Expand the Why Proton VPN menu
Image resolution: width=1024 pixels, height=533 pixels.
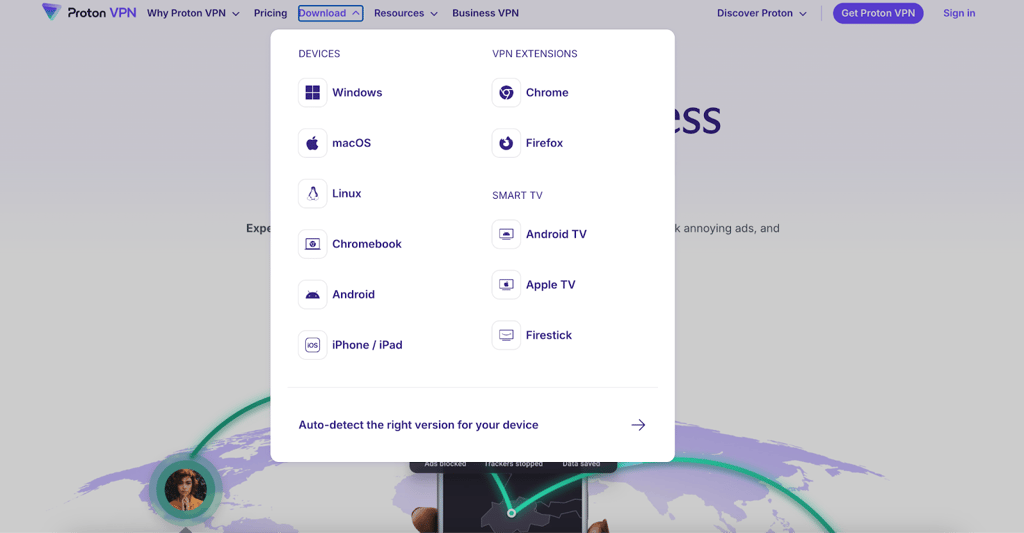pos(193,13)
